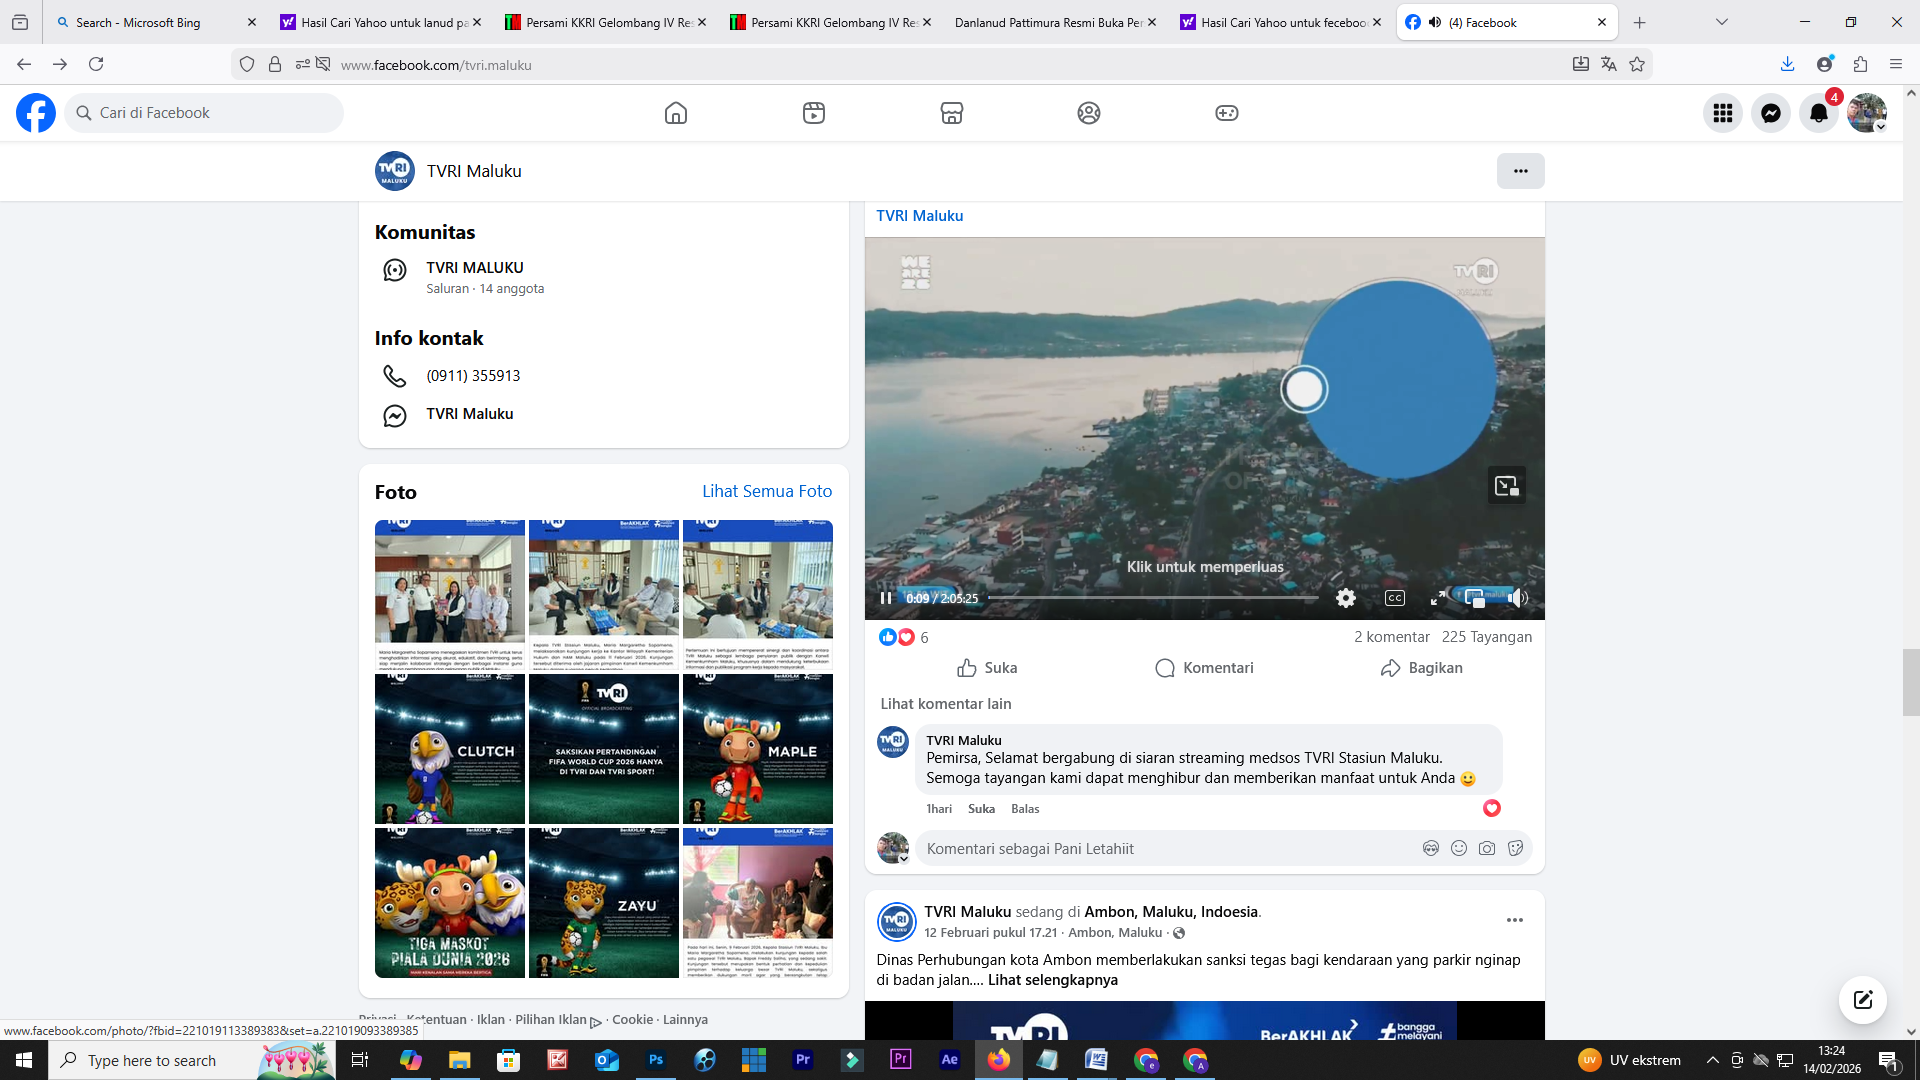Click Lihat Semua Foto link
The width and height of the screenshot is (1920, 1080).
click(x=767, y=491)
